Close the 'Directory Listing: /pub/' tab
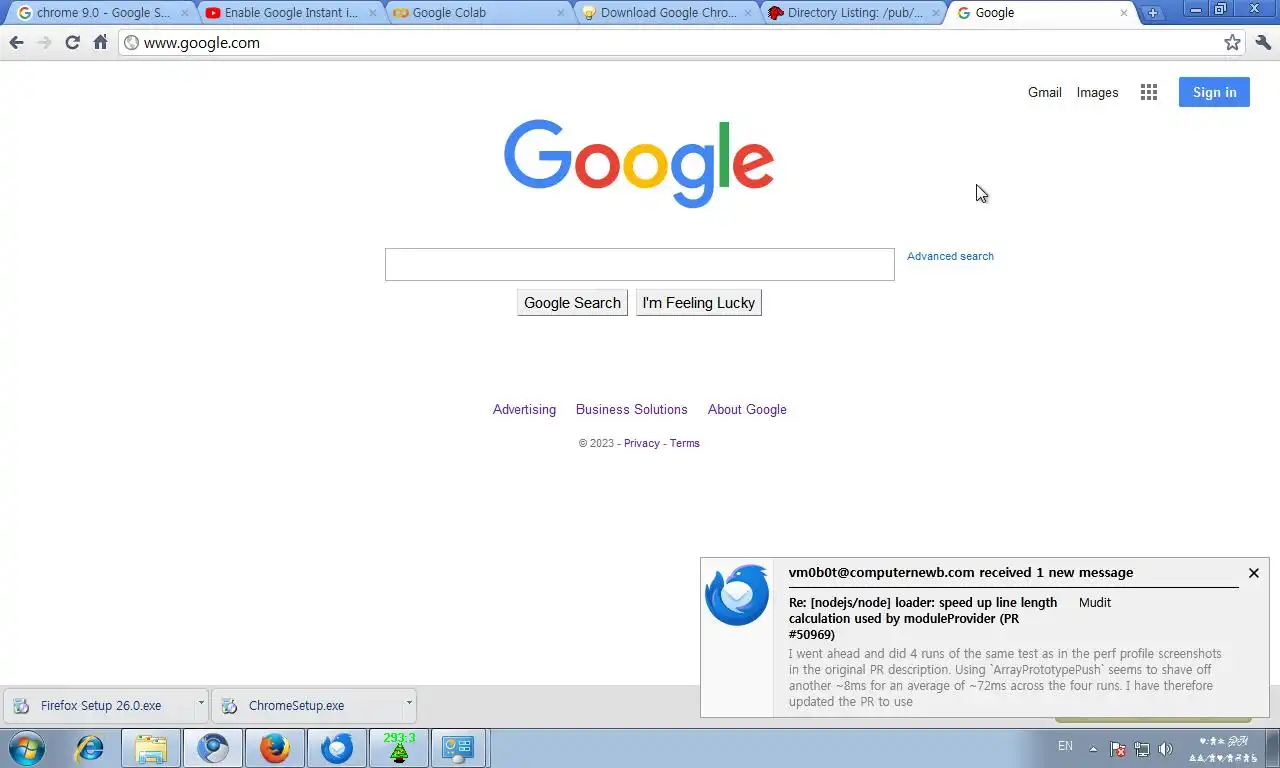Image resolution: width=1280 pixels, height=768 pixels. [936, 13]
